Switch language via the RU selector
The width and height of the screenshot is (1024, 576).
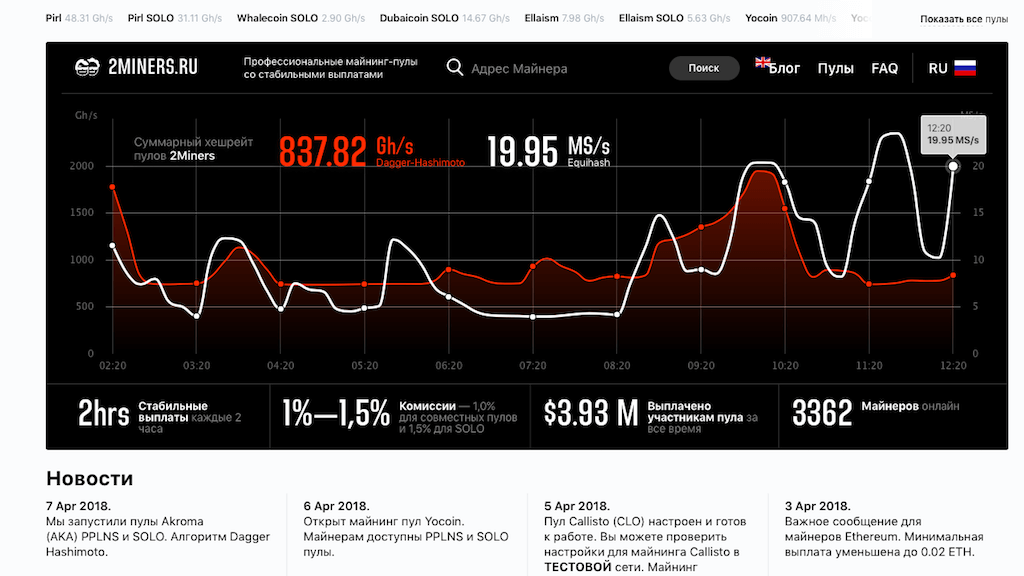938,68
